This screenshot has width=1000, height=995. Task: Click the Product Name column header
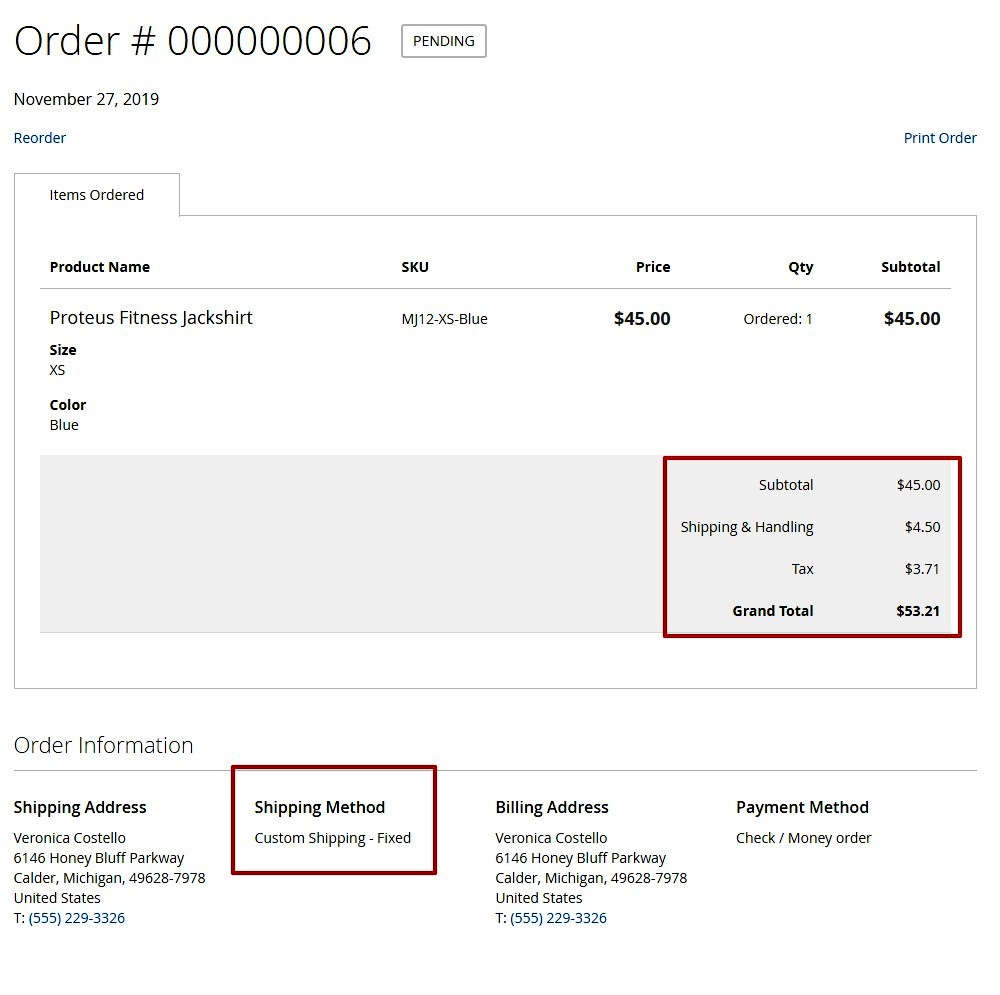pyautogui.click(x=100, y=267)
